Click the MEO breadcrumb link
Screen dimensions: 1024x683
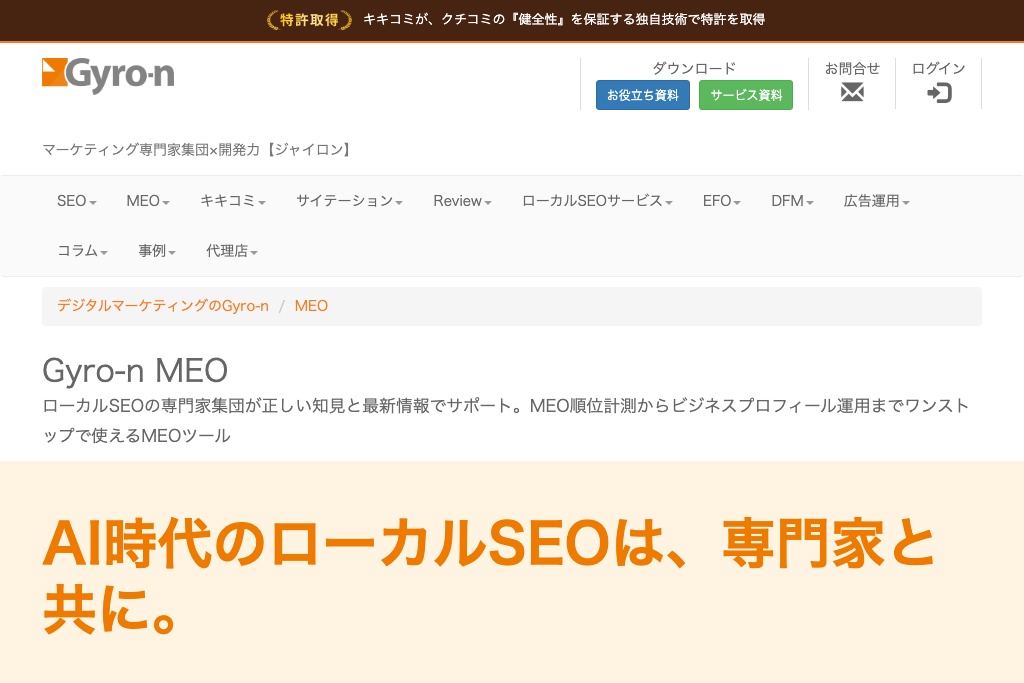tap(311, 306)
